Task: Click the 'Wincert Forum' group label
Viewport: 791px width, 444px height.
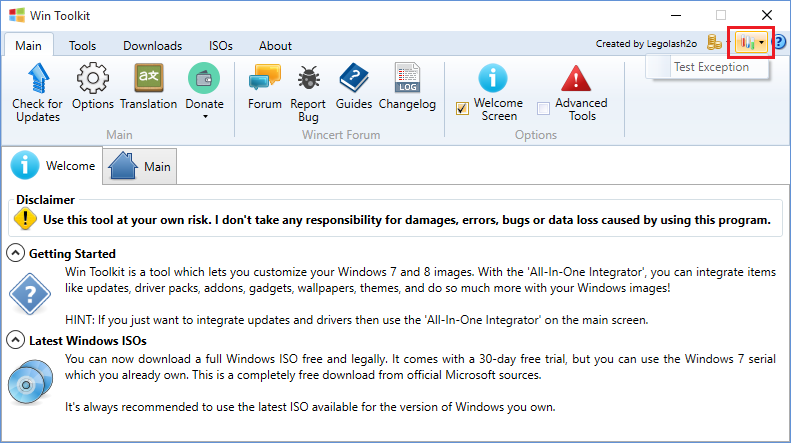Action: pos(341,135)
